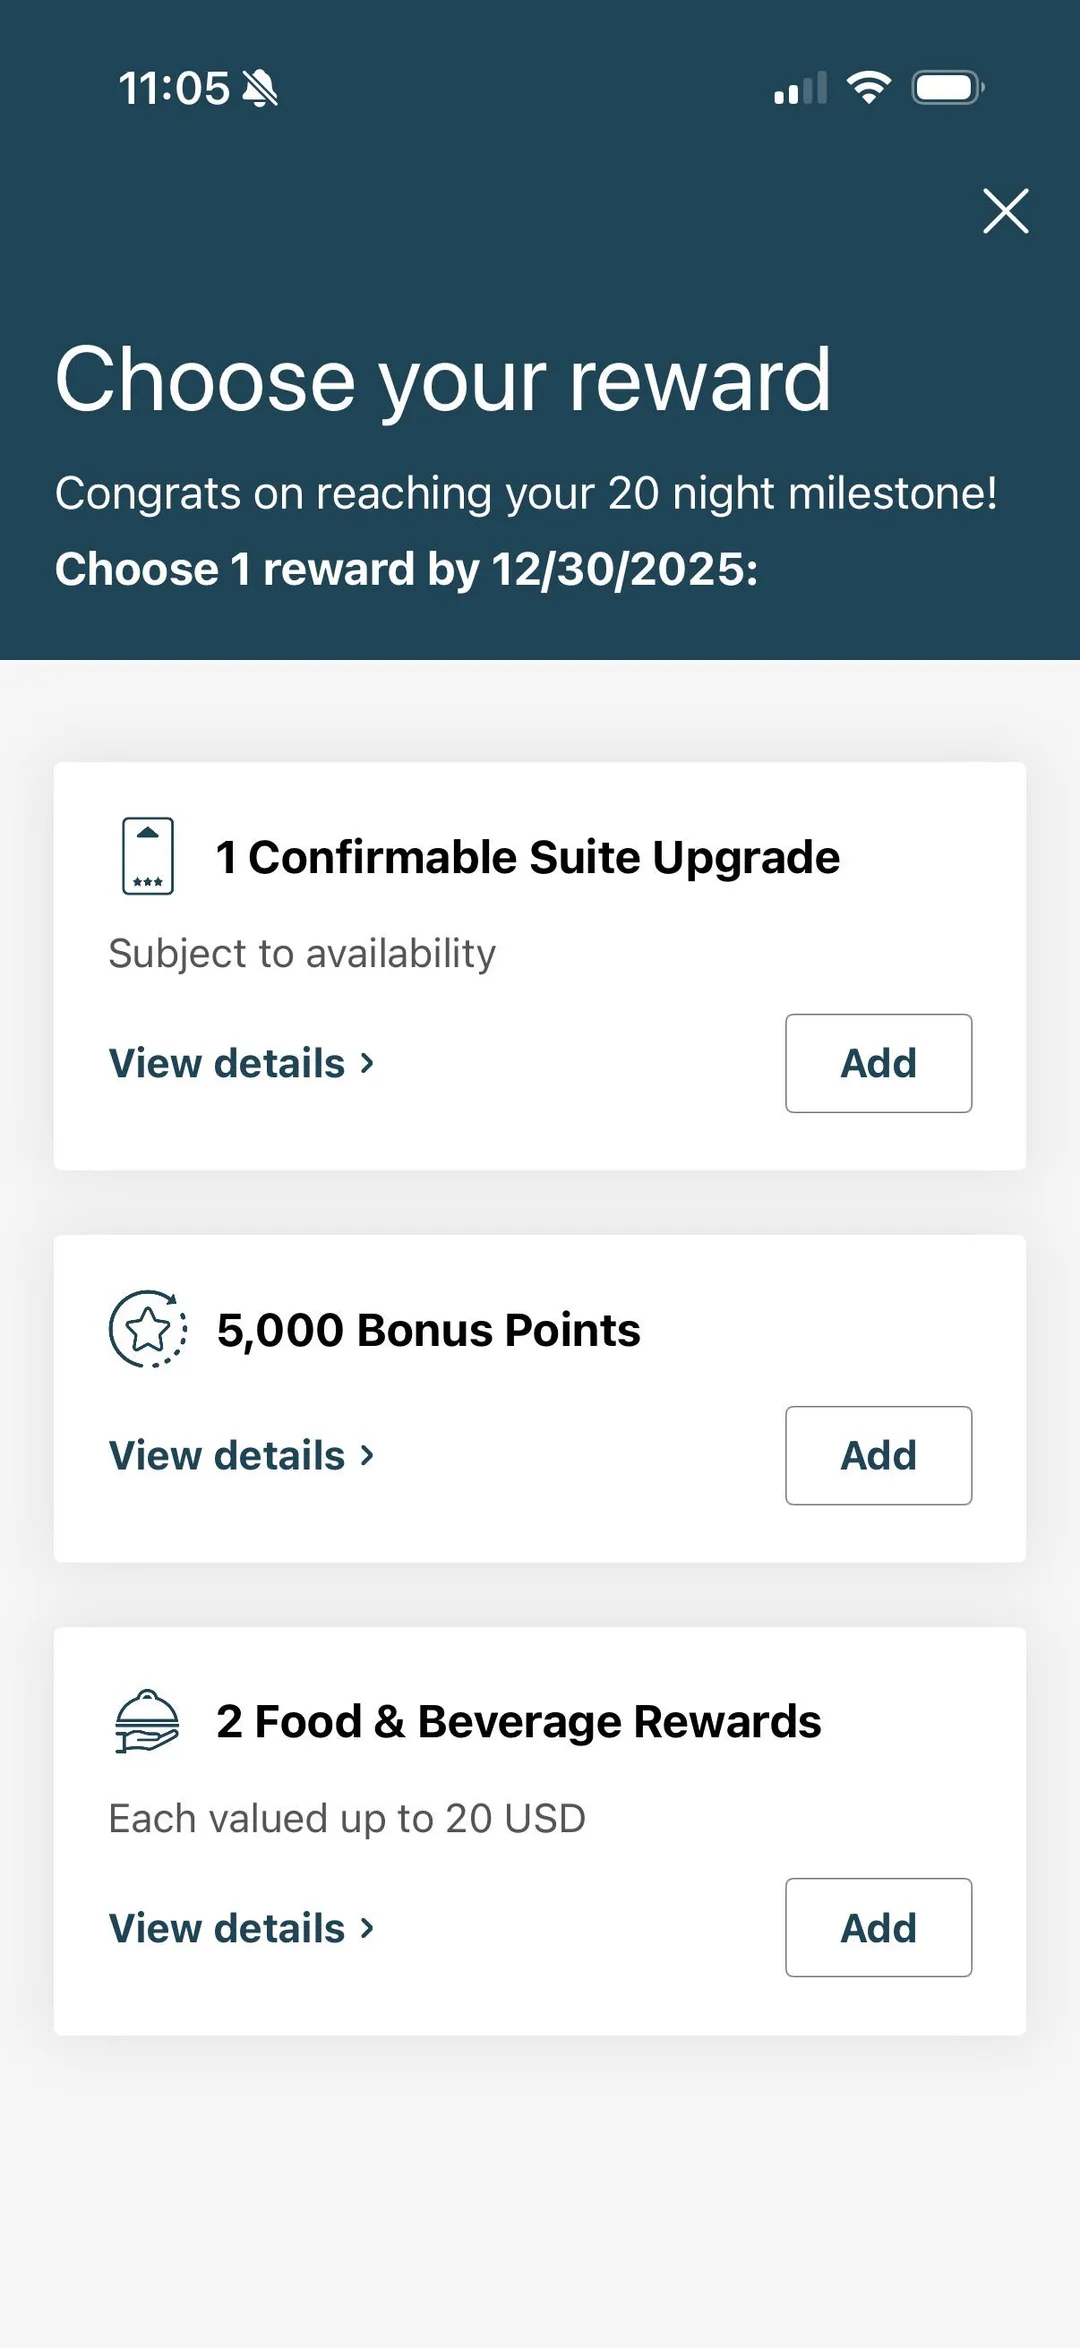Viewport: 1080px width, 2348px height.
Task: Tap the suite upgrade card icon
Action: coord(148,856)
